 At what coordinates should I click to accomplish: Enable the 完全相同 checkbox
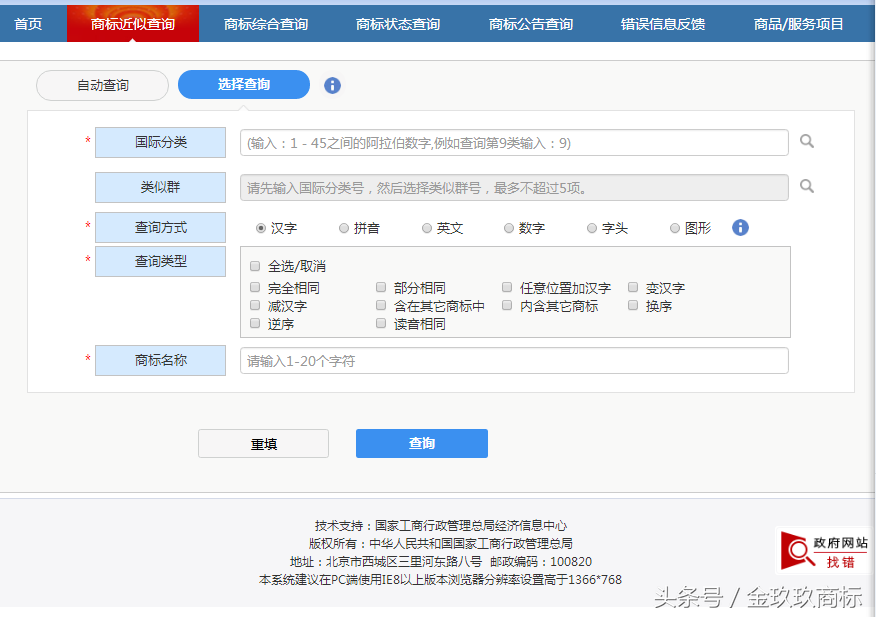point(254,288)
